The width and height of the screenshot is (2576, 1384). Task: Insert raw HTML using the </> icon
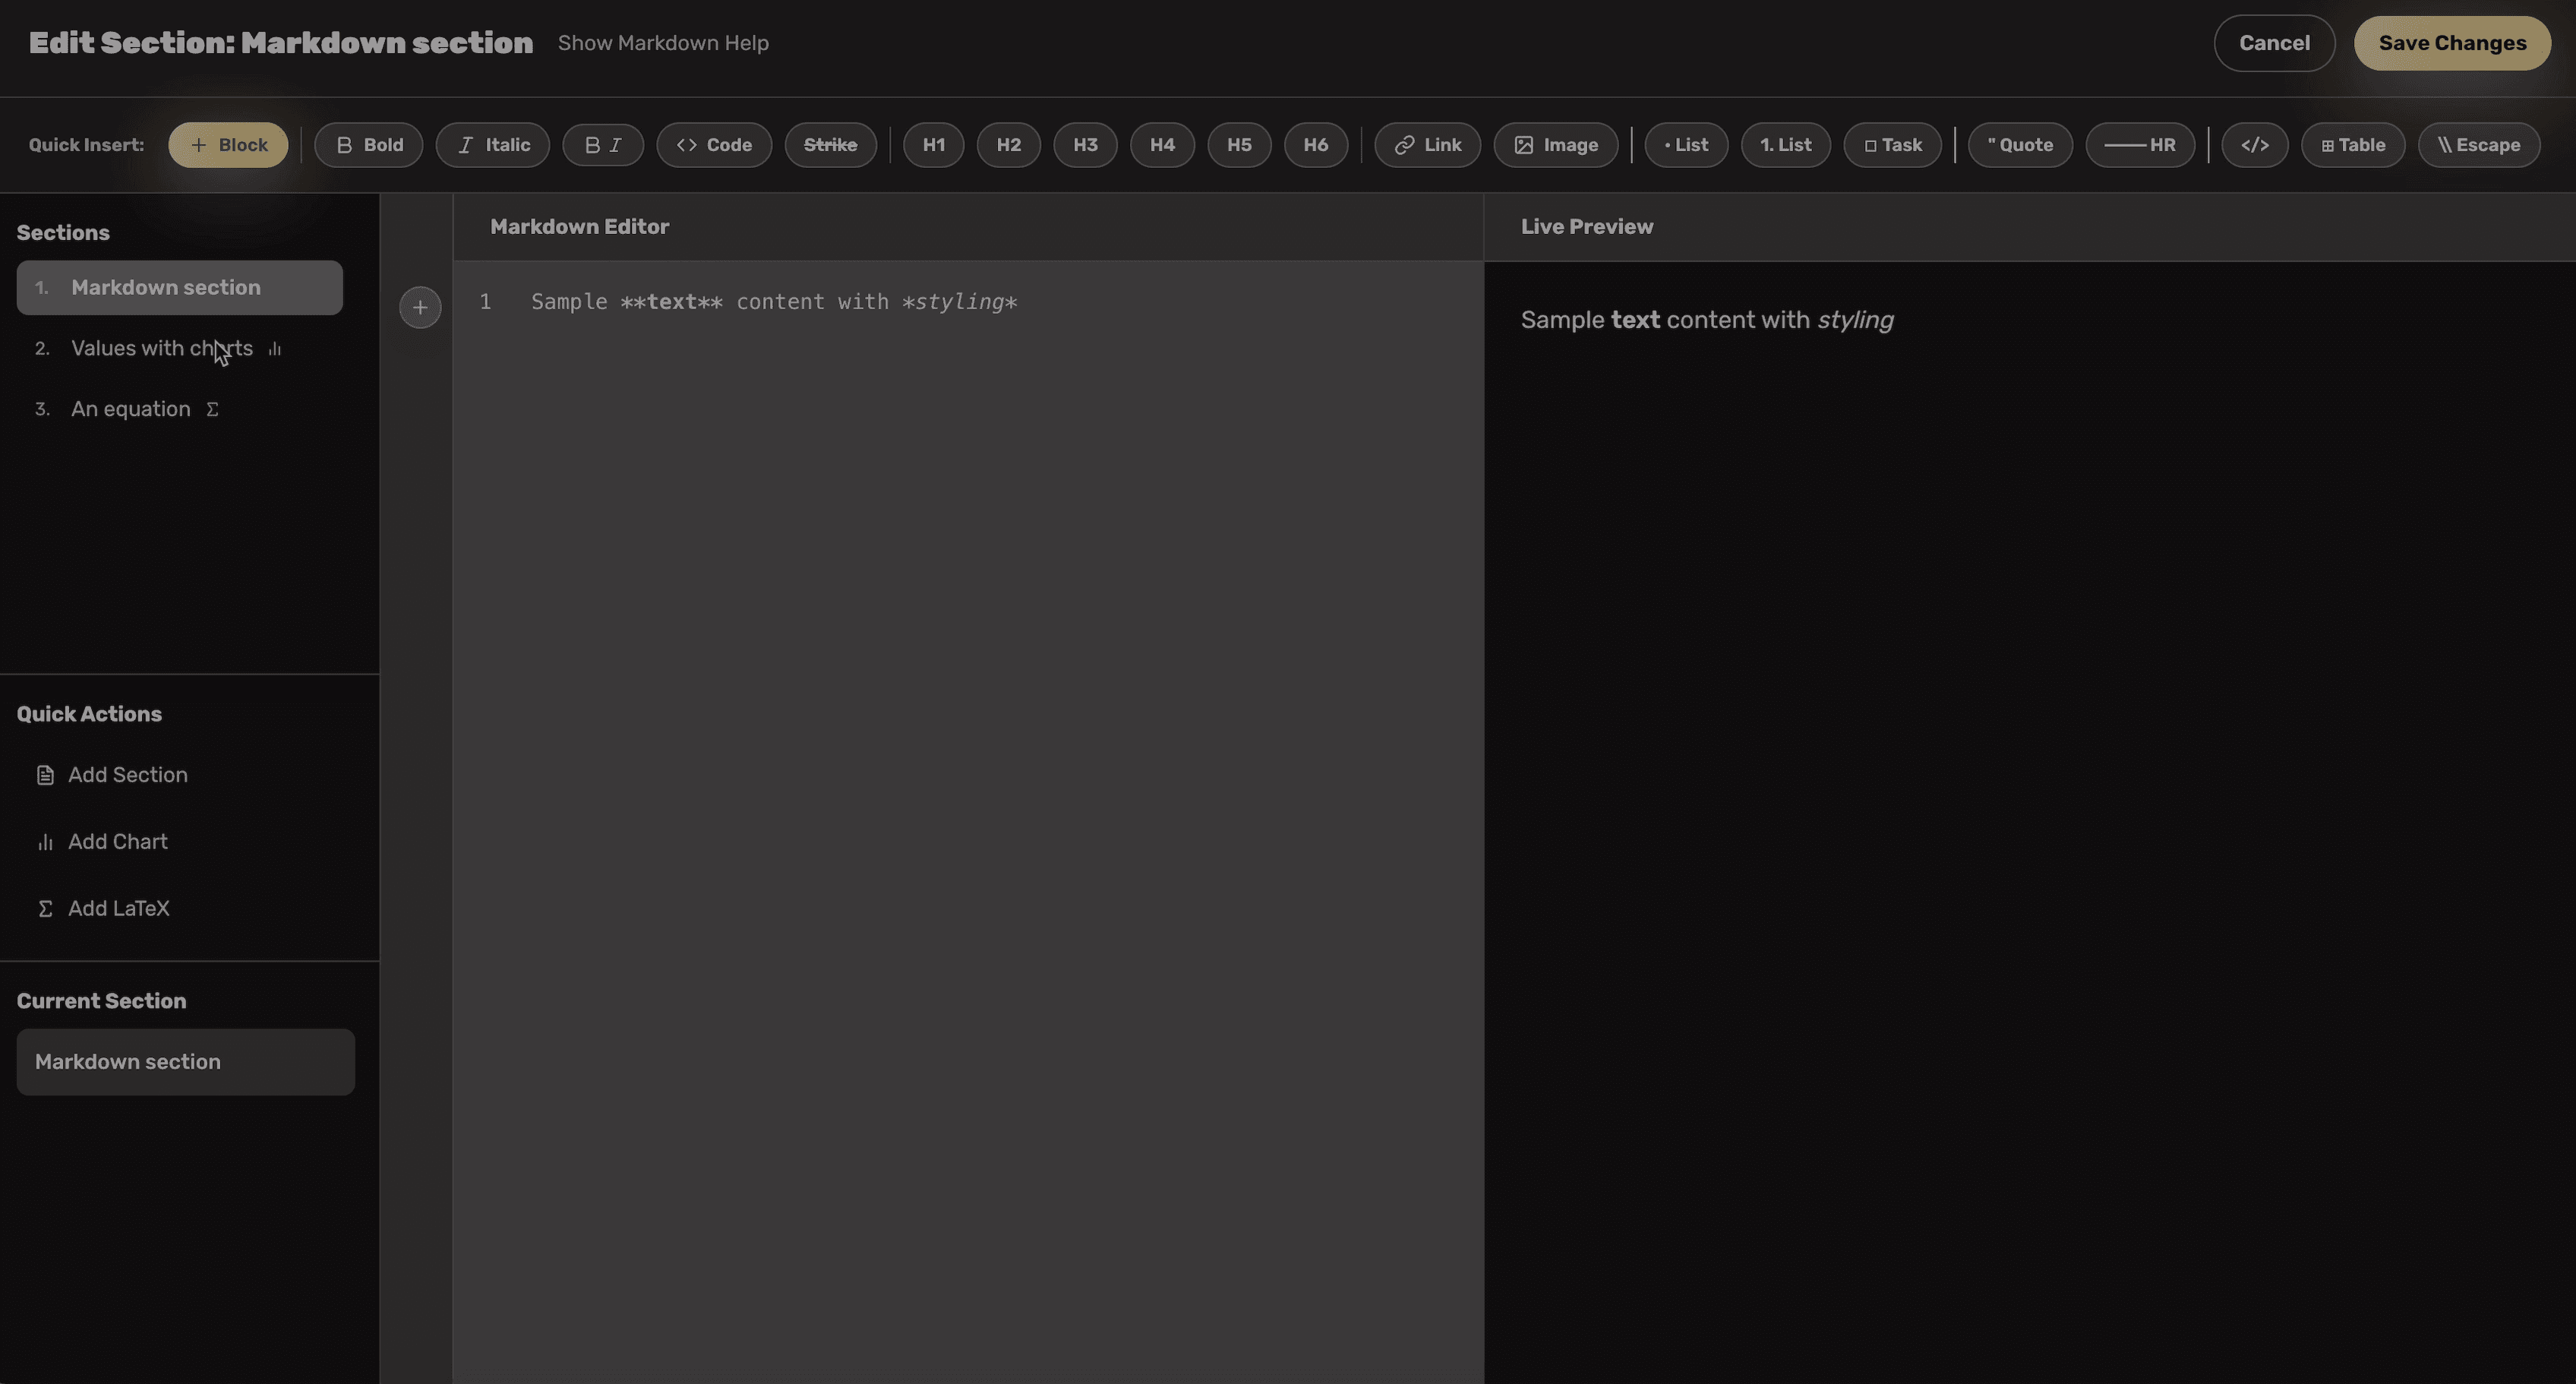2254,144
